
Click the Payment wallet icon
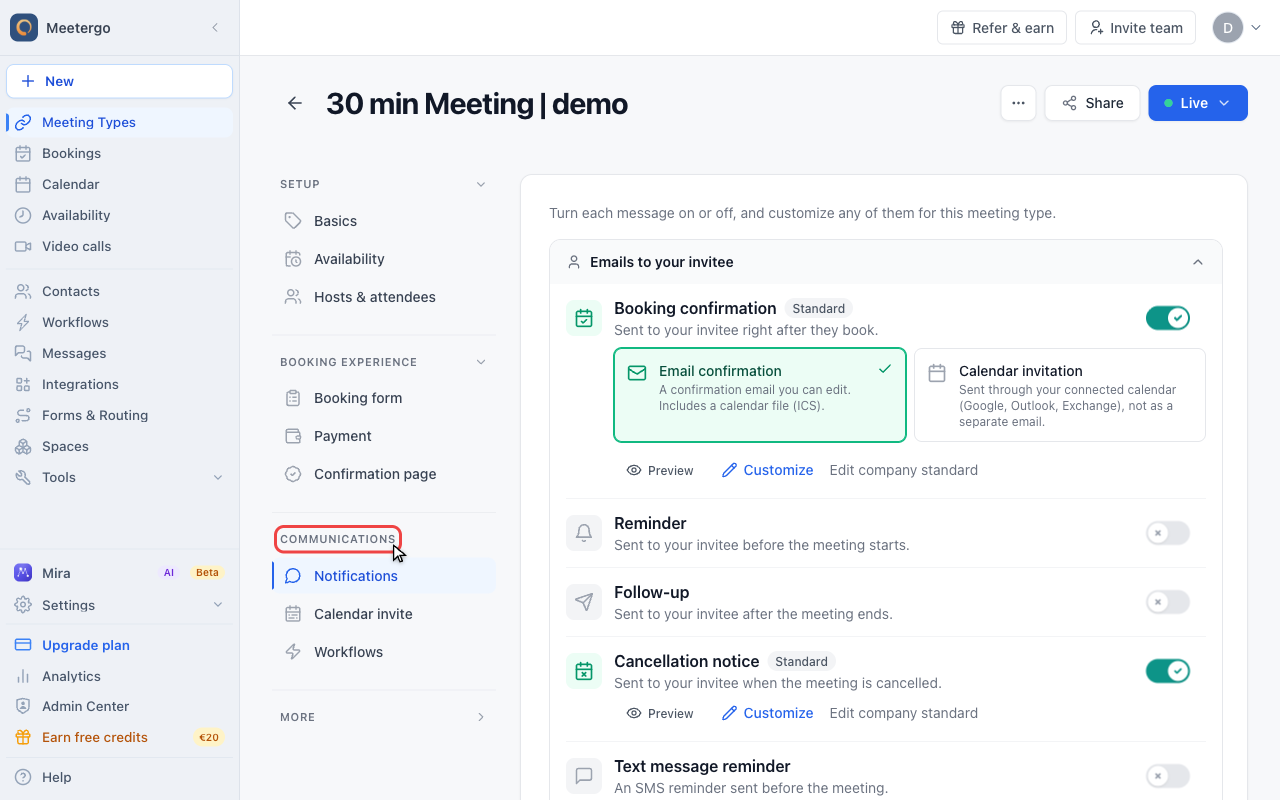tap(293, 436)
